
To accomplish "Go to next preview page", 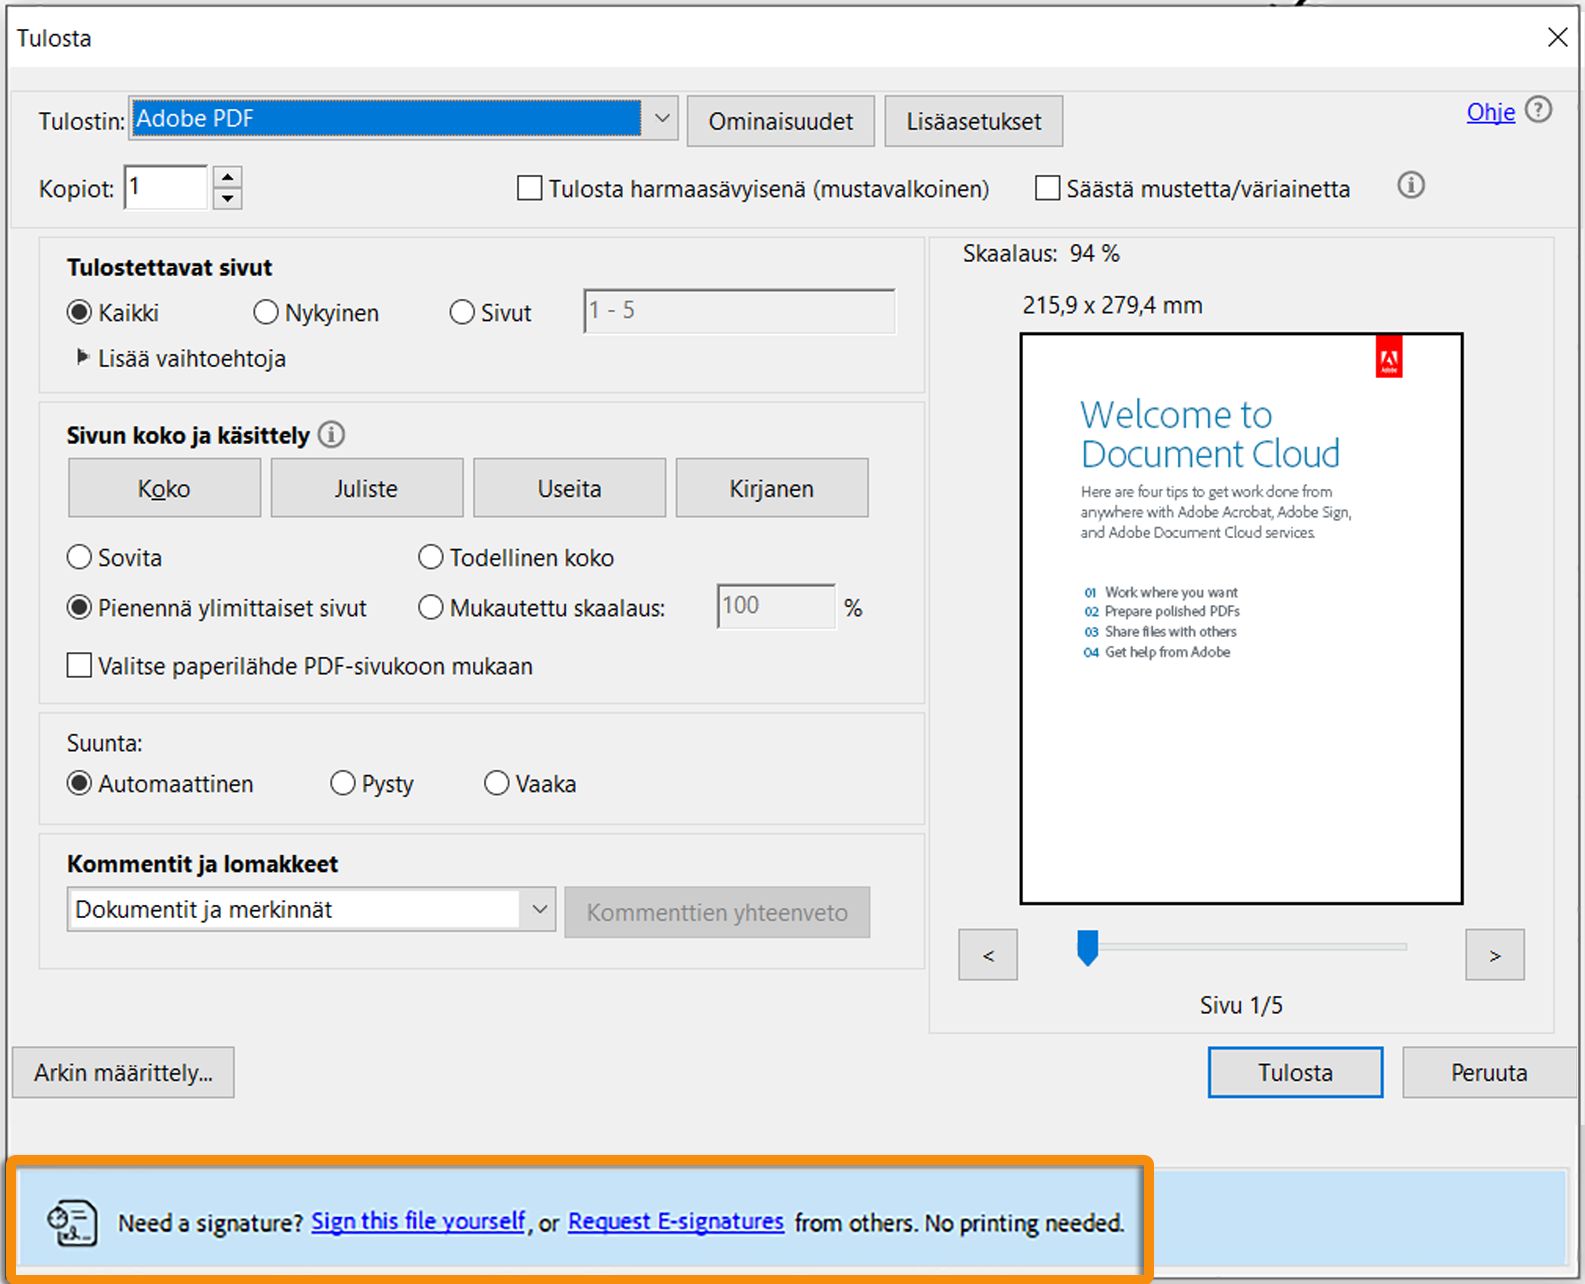I will point(1495,955).
